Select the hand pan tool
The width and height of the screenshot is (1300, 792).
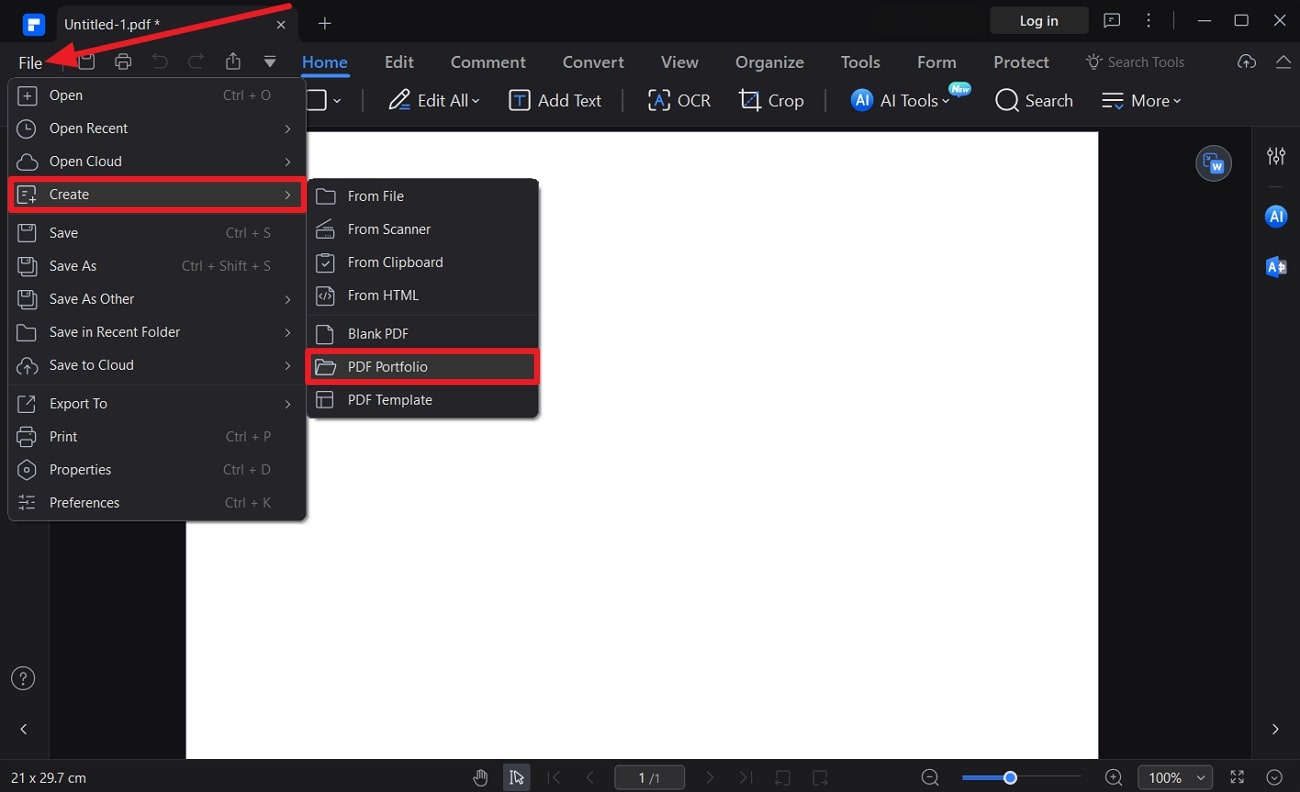pos(481,777)
